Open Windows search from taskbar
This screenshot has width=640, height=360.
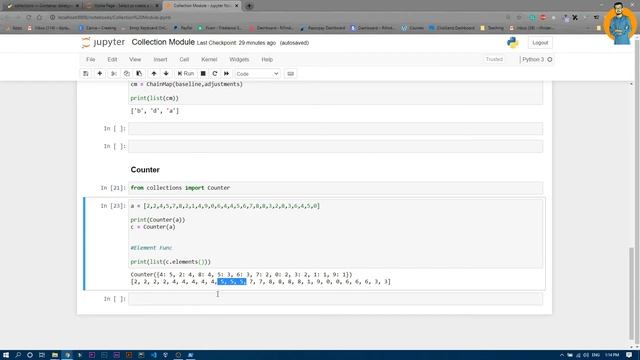tap(18, 355)
